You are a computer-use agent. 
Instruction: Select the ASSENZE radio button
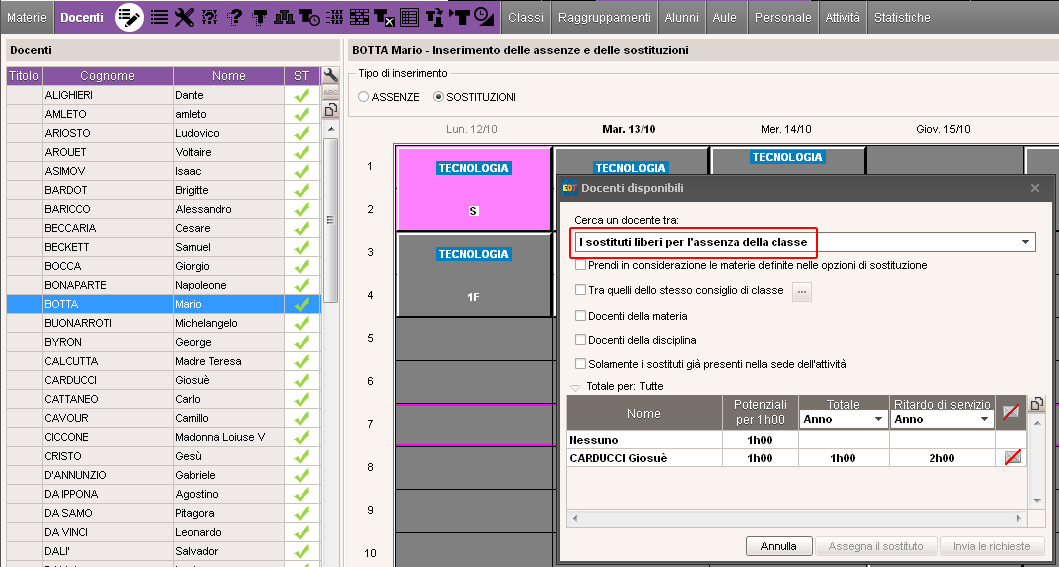click(x=363, y=97)
